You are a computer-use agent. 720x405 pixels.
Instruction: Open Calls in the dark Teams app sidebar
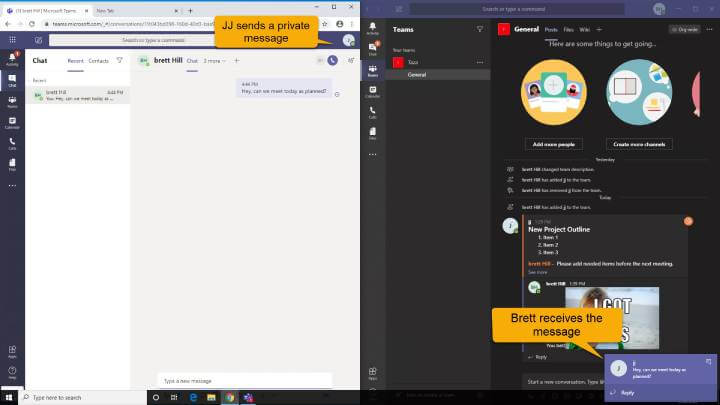[372, 112]
